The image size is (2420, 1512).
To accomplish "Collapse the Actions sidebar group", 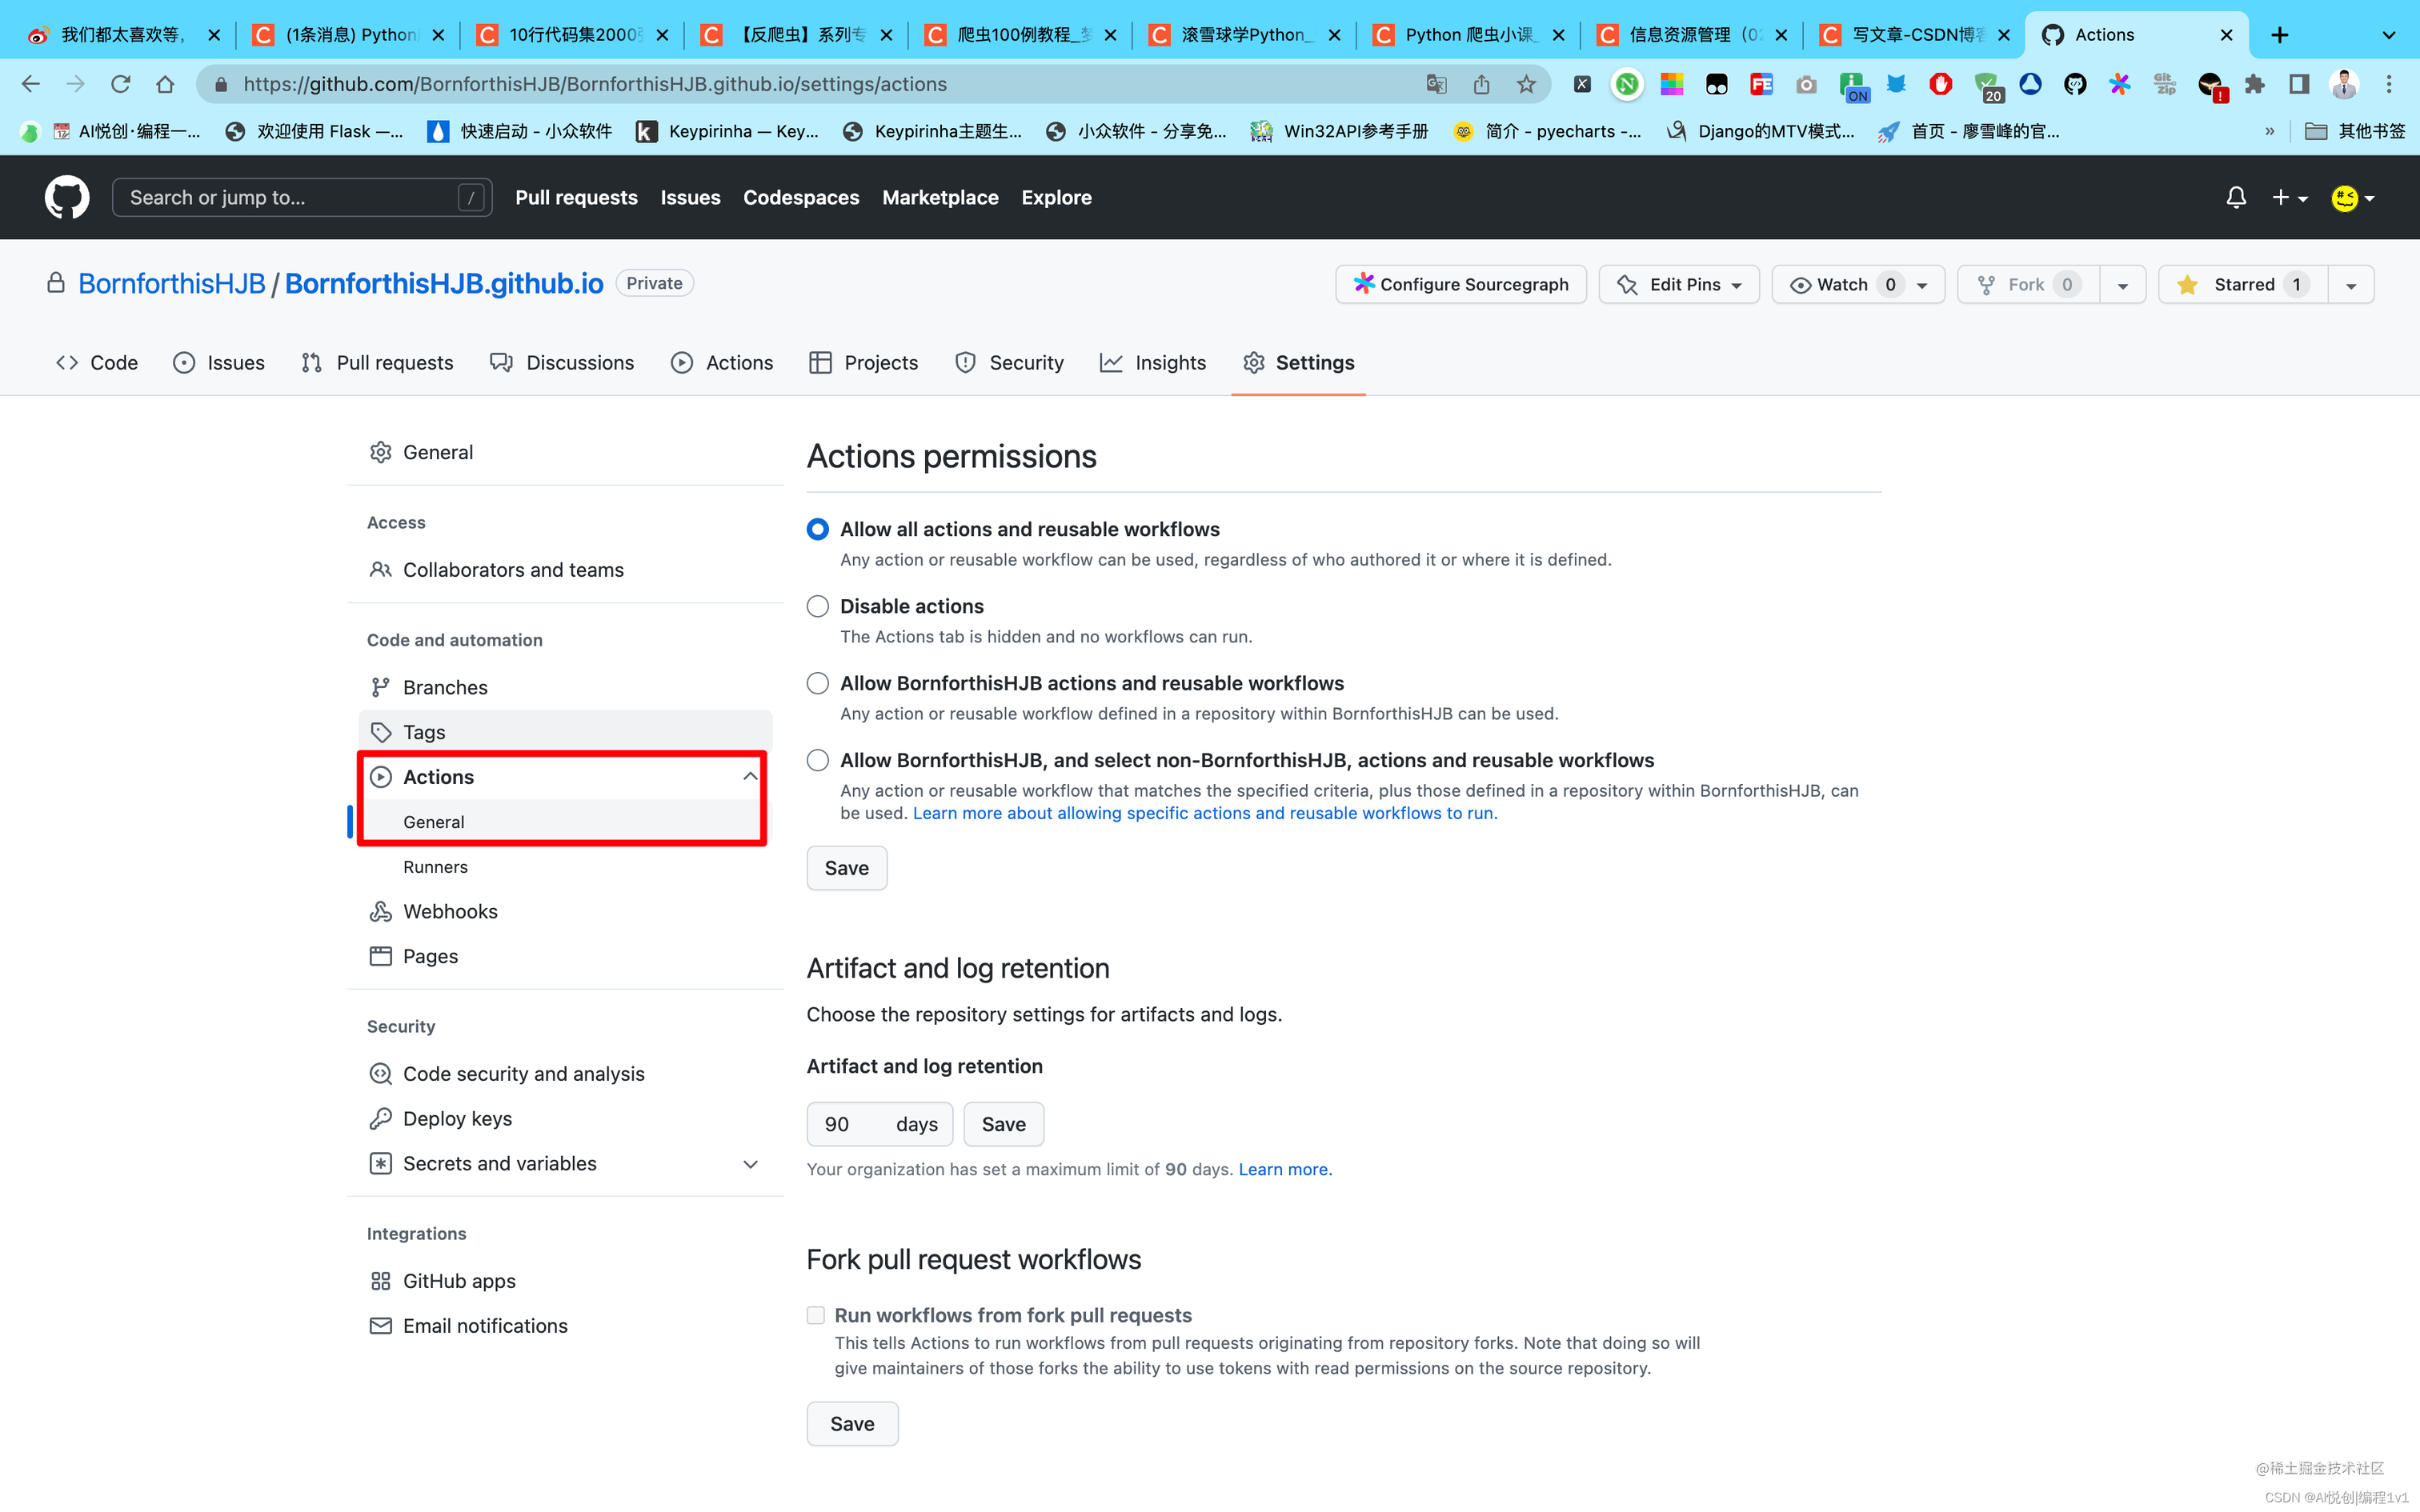I will point(749,776).
